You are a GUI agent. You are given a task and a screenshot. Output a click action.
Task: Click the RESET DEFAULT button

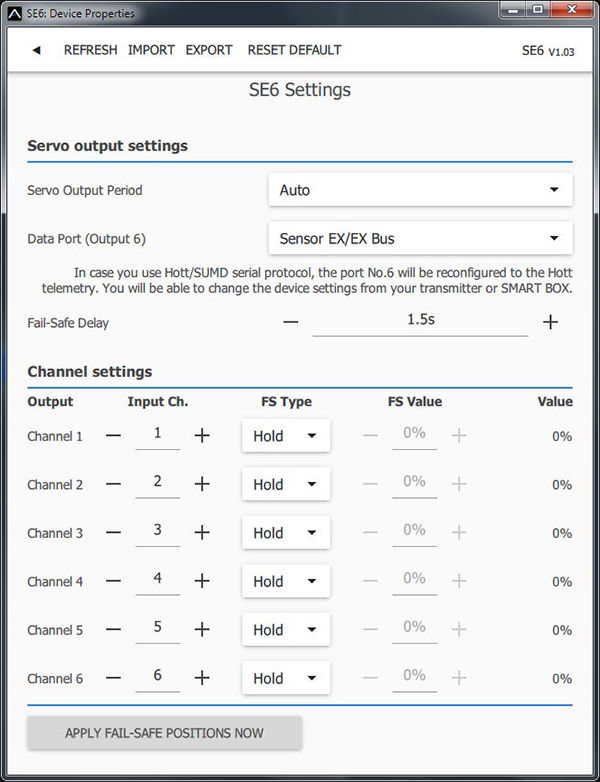294,50
